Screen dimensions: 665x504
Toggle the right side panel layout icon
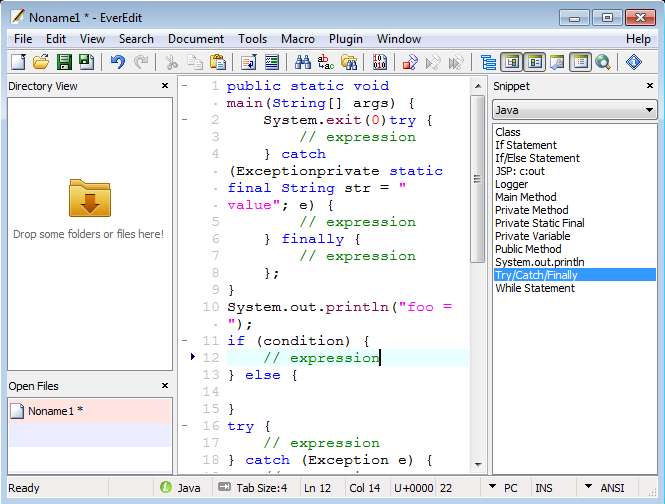(534, 62)
